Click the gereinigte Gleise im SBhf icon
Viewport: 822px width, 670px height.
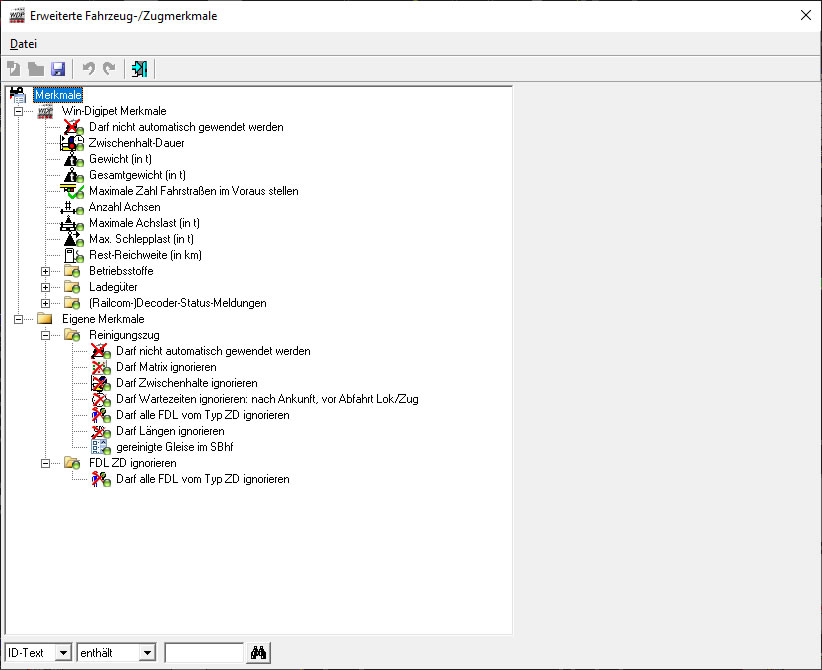99,447
